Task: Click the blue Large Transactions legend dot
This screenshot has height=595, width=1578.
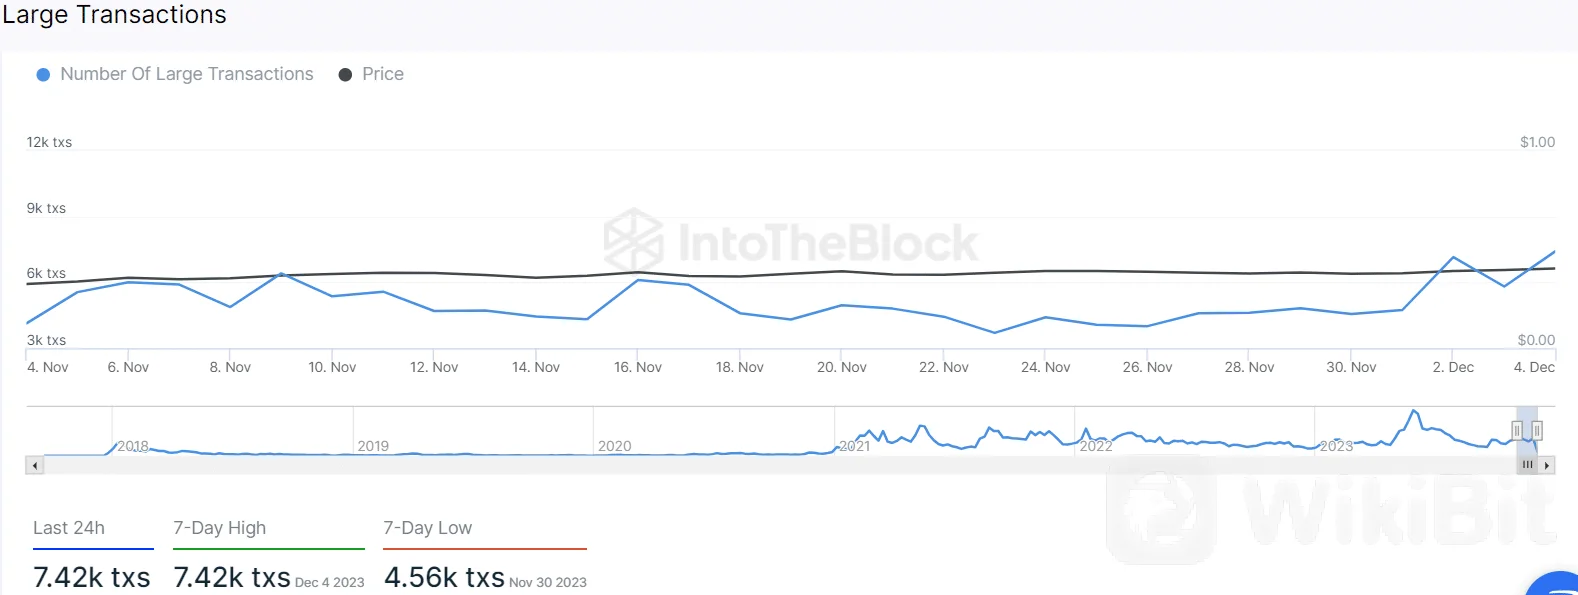Action: (x=43, y=75)
